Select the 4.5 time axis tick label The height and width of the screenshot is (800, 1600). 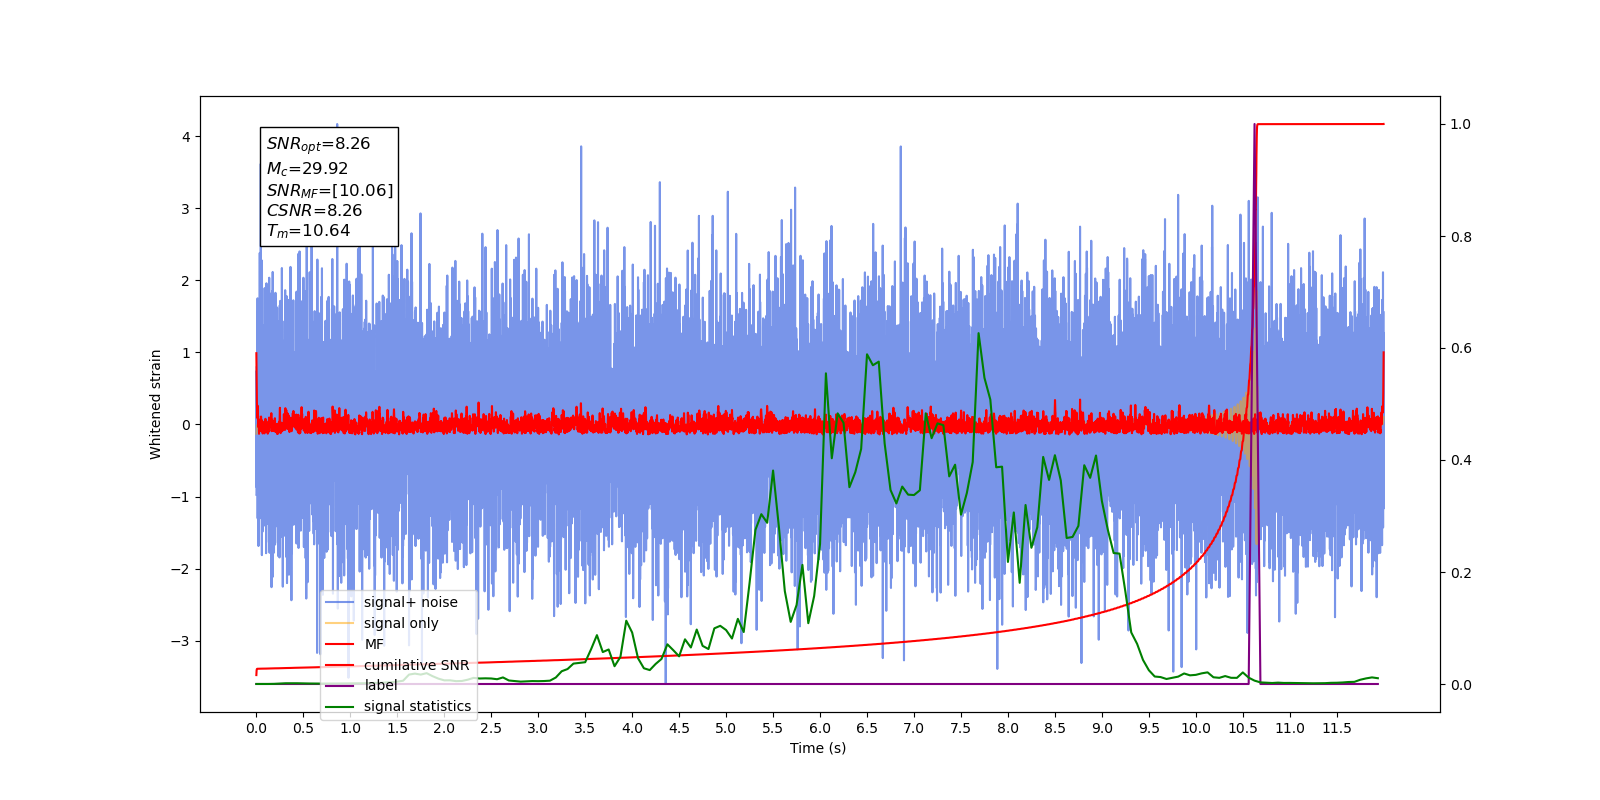click(679, 728)
